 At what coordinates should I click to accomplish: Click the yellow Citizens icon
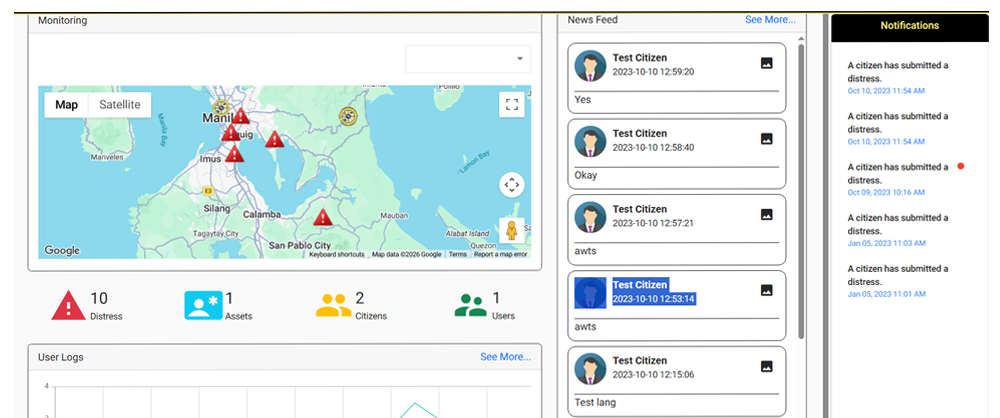[334, 305]
